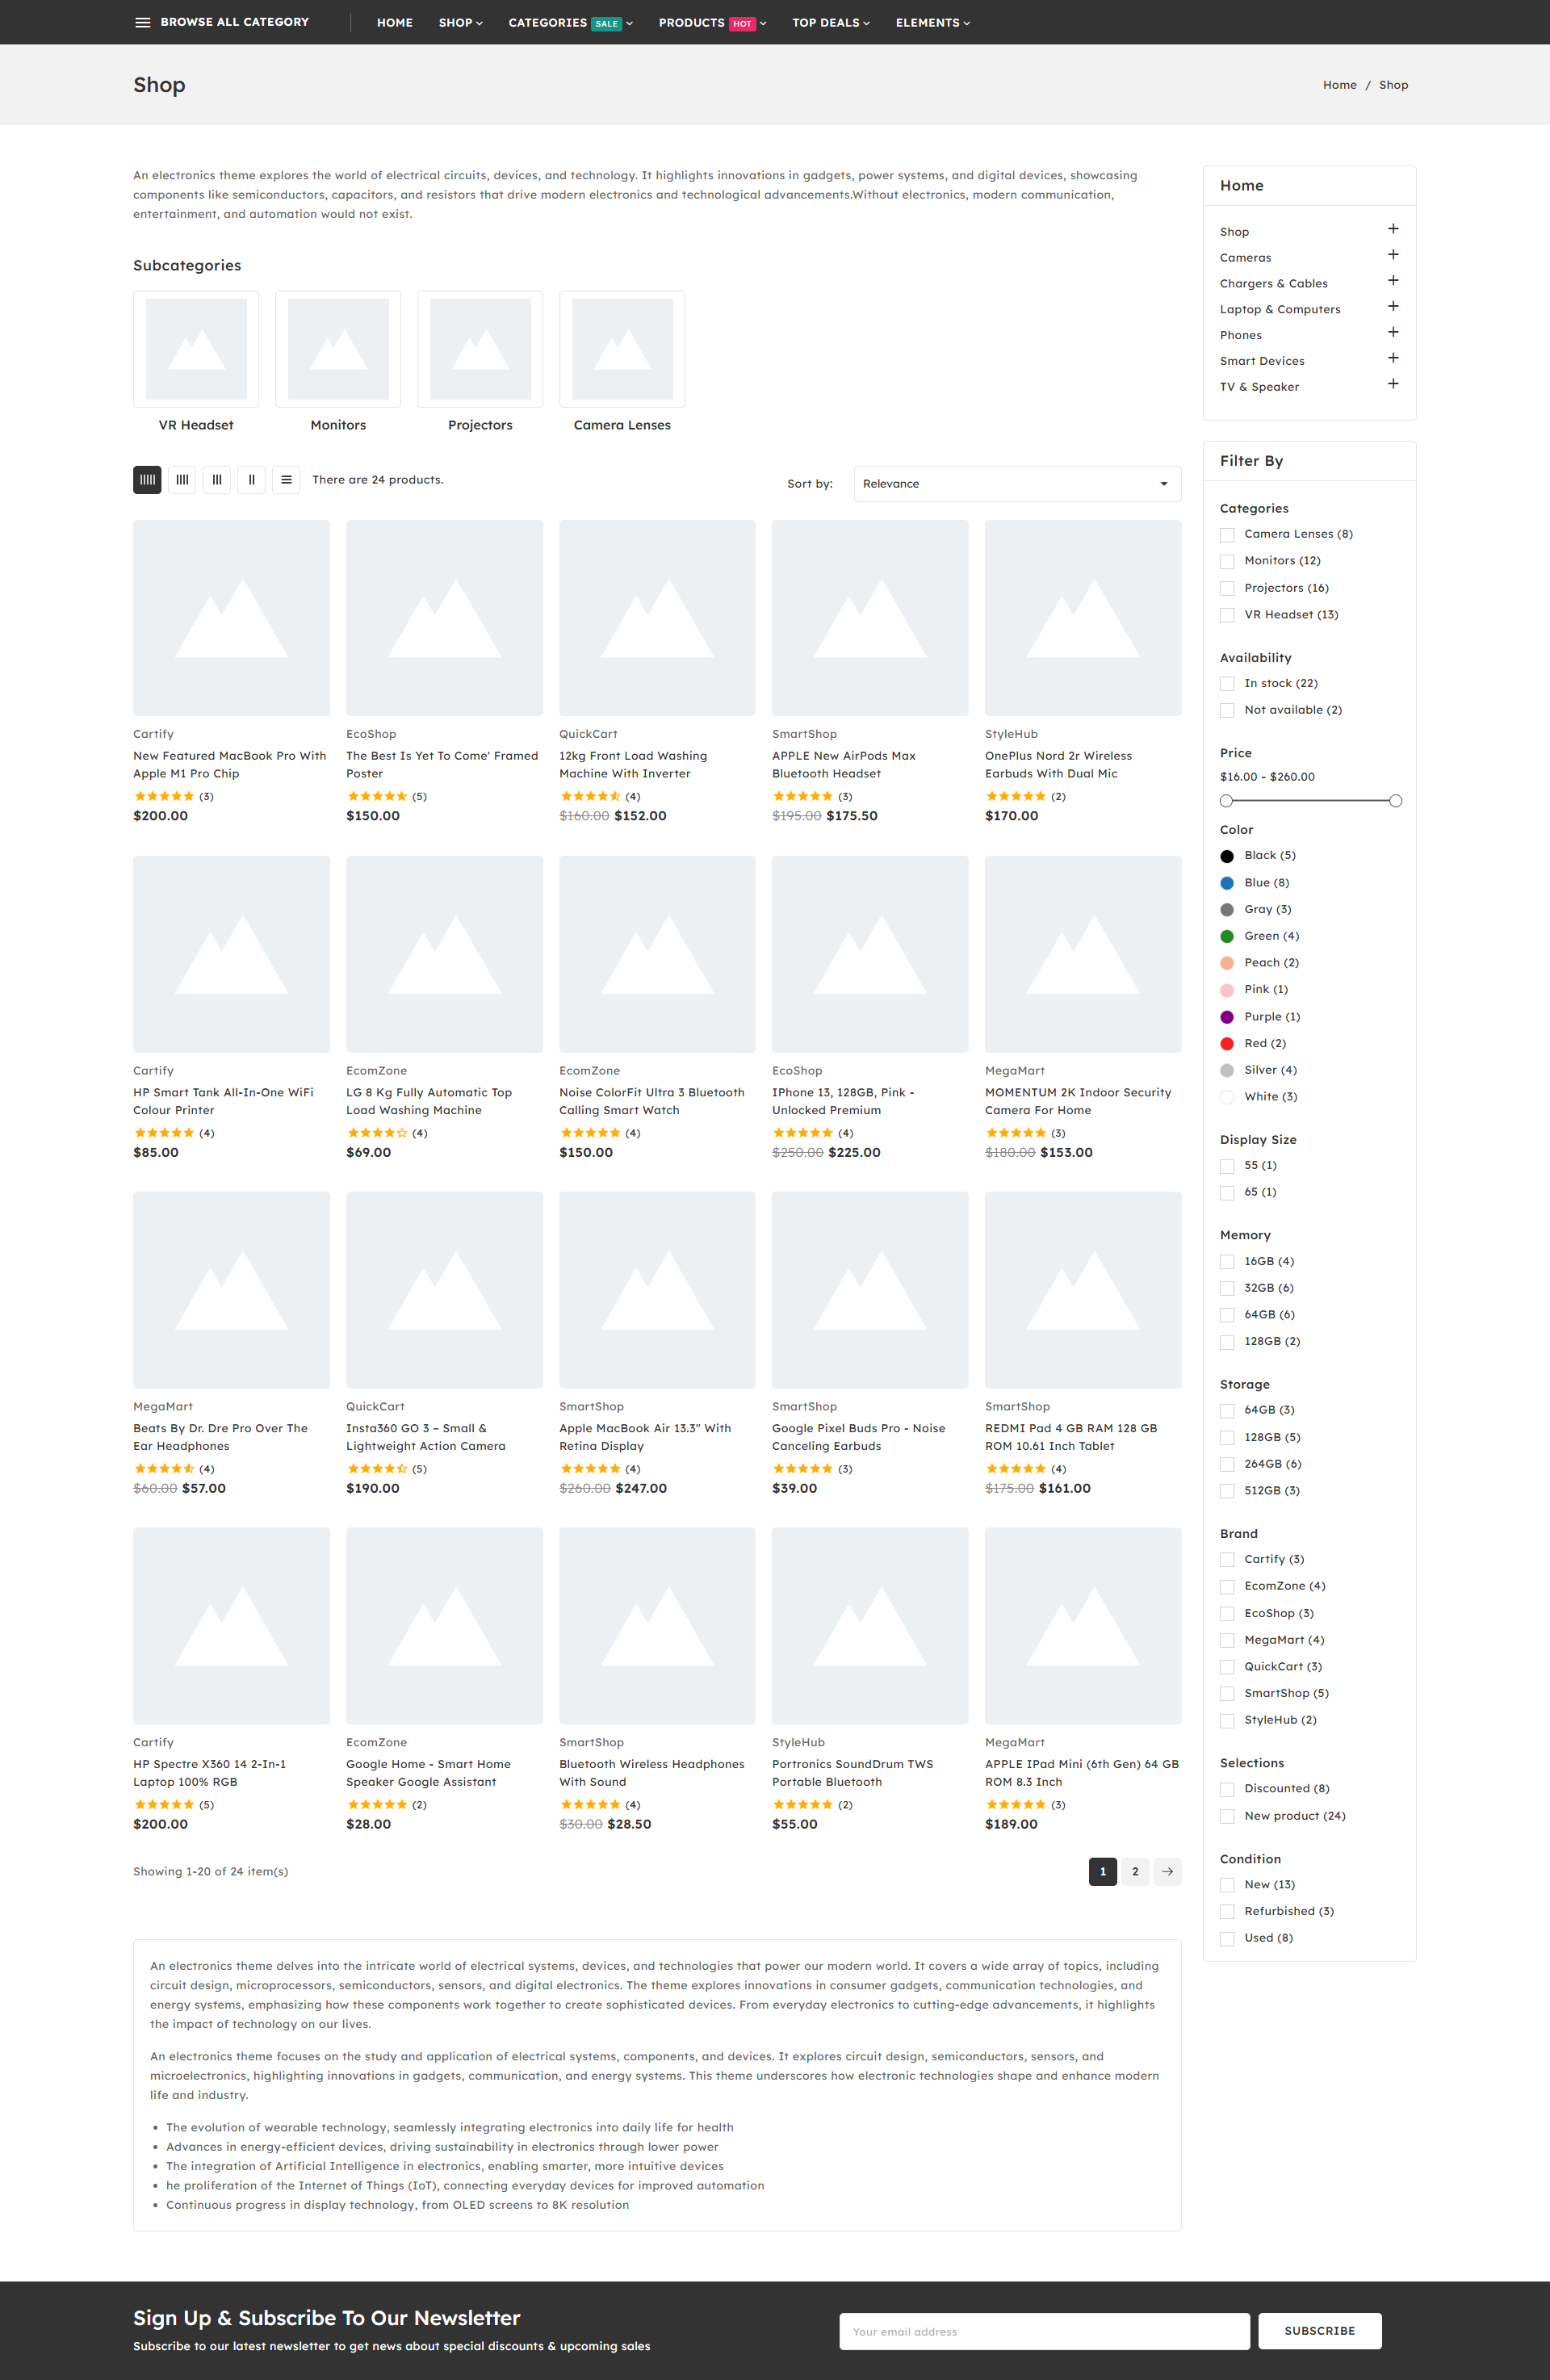Click the Projectors subcategory image
This screenshot has width=1550, height=2380.
(480, 349)
